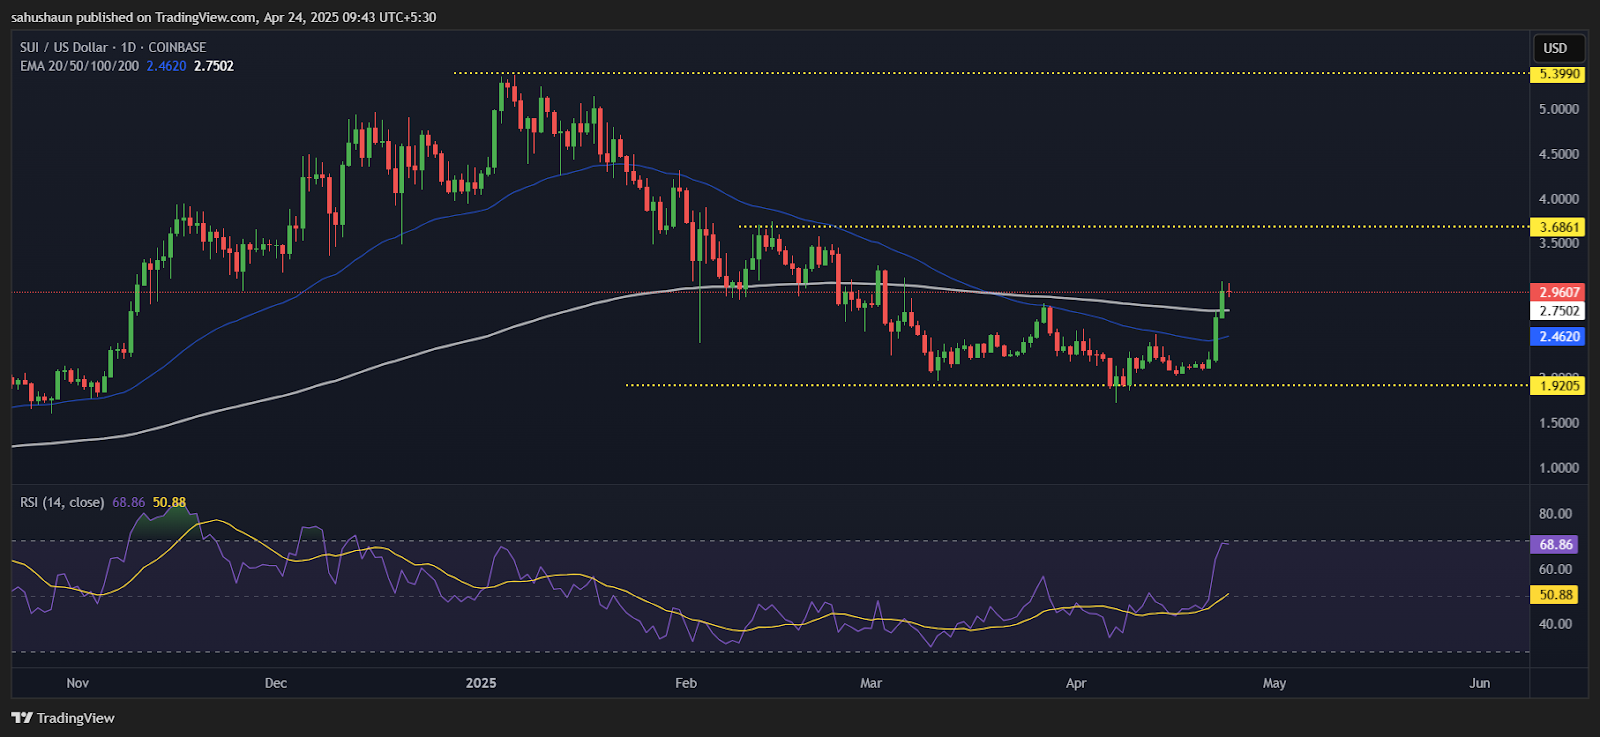1600x737 pixels.
Task: Click the 1.9205 support price label
Action: (x=1559, y=386)
